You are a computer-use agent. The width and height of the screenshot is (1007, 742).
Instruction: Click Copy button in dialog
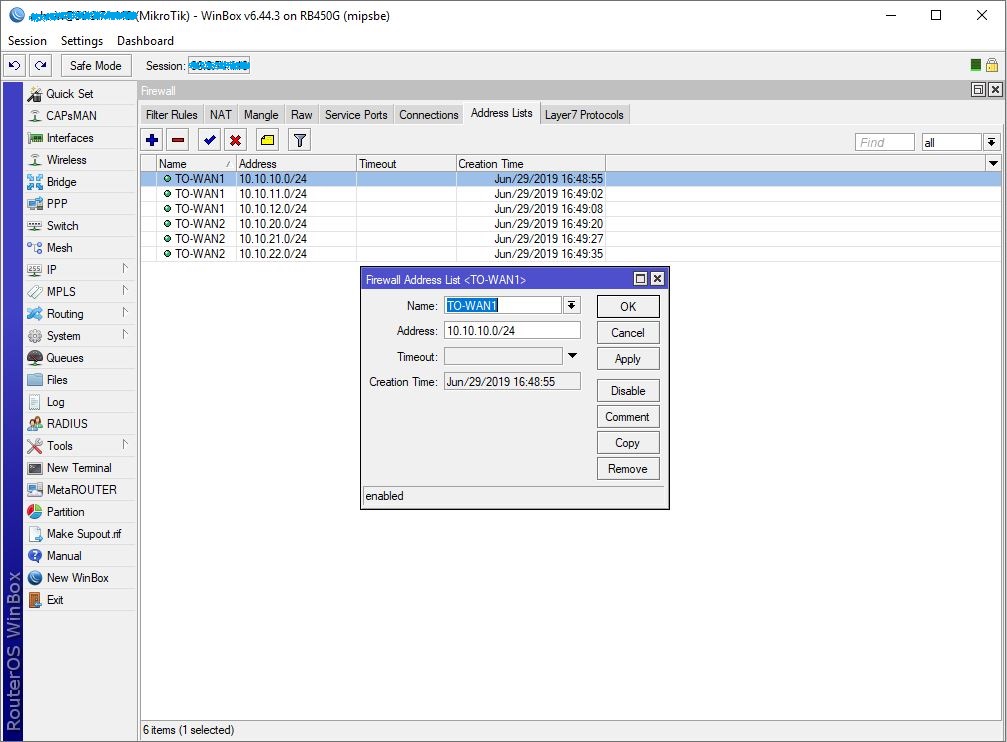(x=628, y=443)
